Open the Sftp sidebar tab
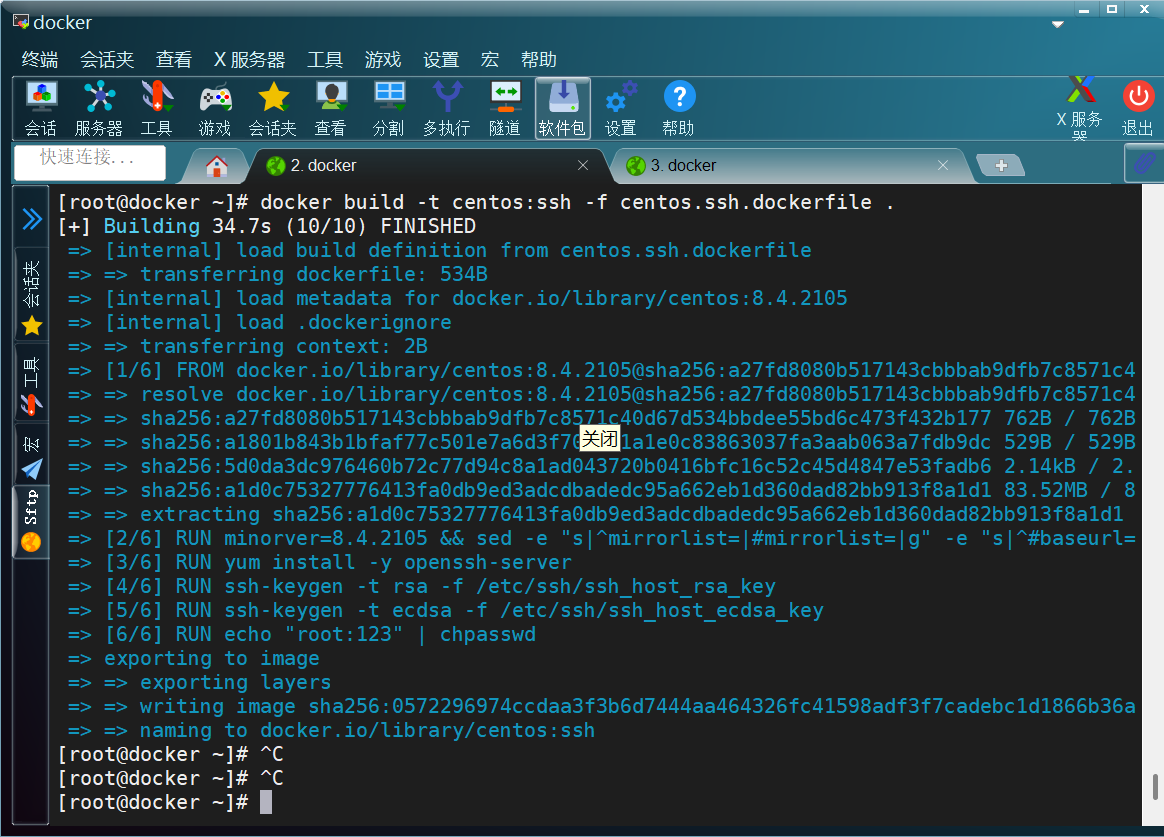 click(31, 522)
